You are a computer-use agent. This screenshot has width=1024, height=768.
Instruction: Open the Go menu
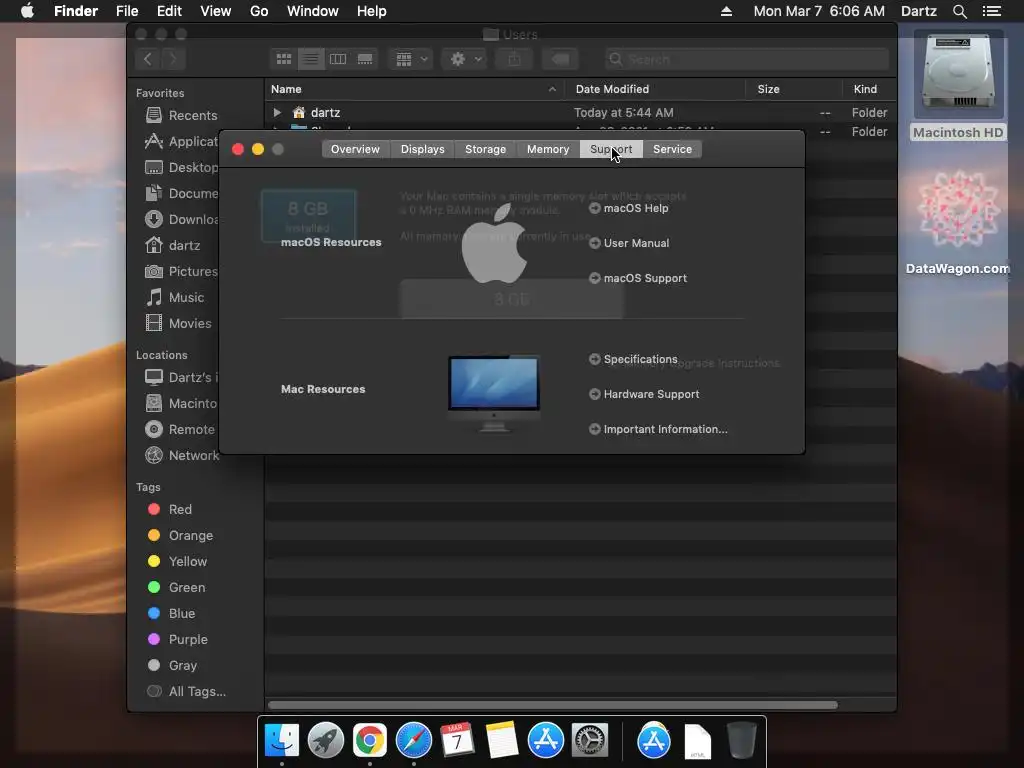point(259,11)
